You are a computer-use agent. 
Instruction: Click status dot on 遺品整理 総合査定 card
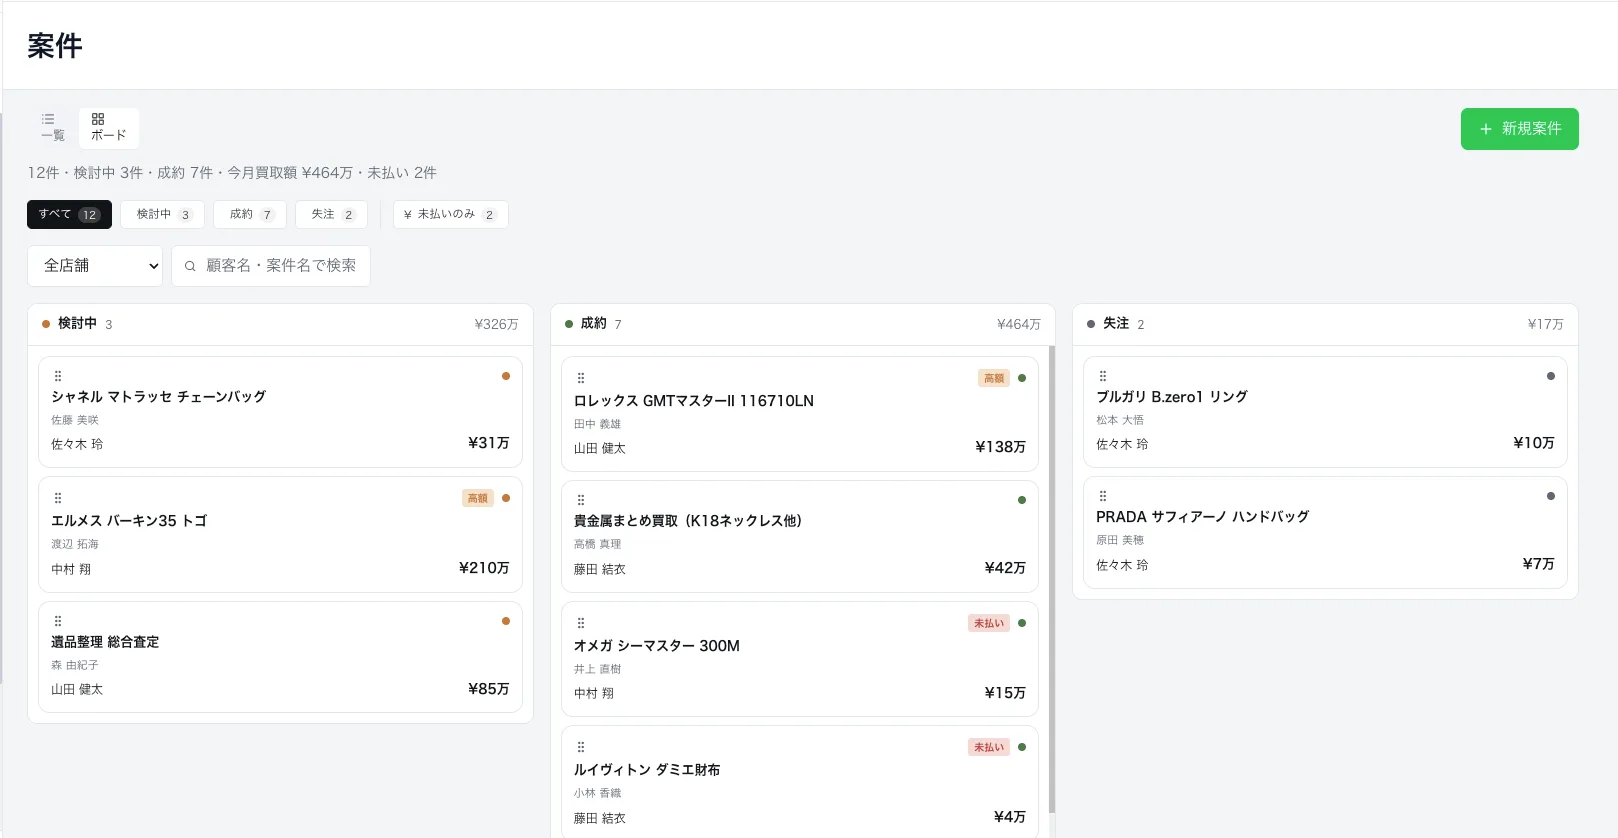[506, 621]
